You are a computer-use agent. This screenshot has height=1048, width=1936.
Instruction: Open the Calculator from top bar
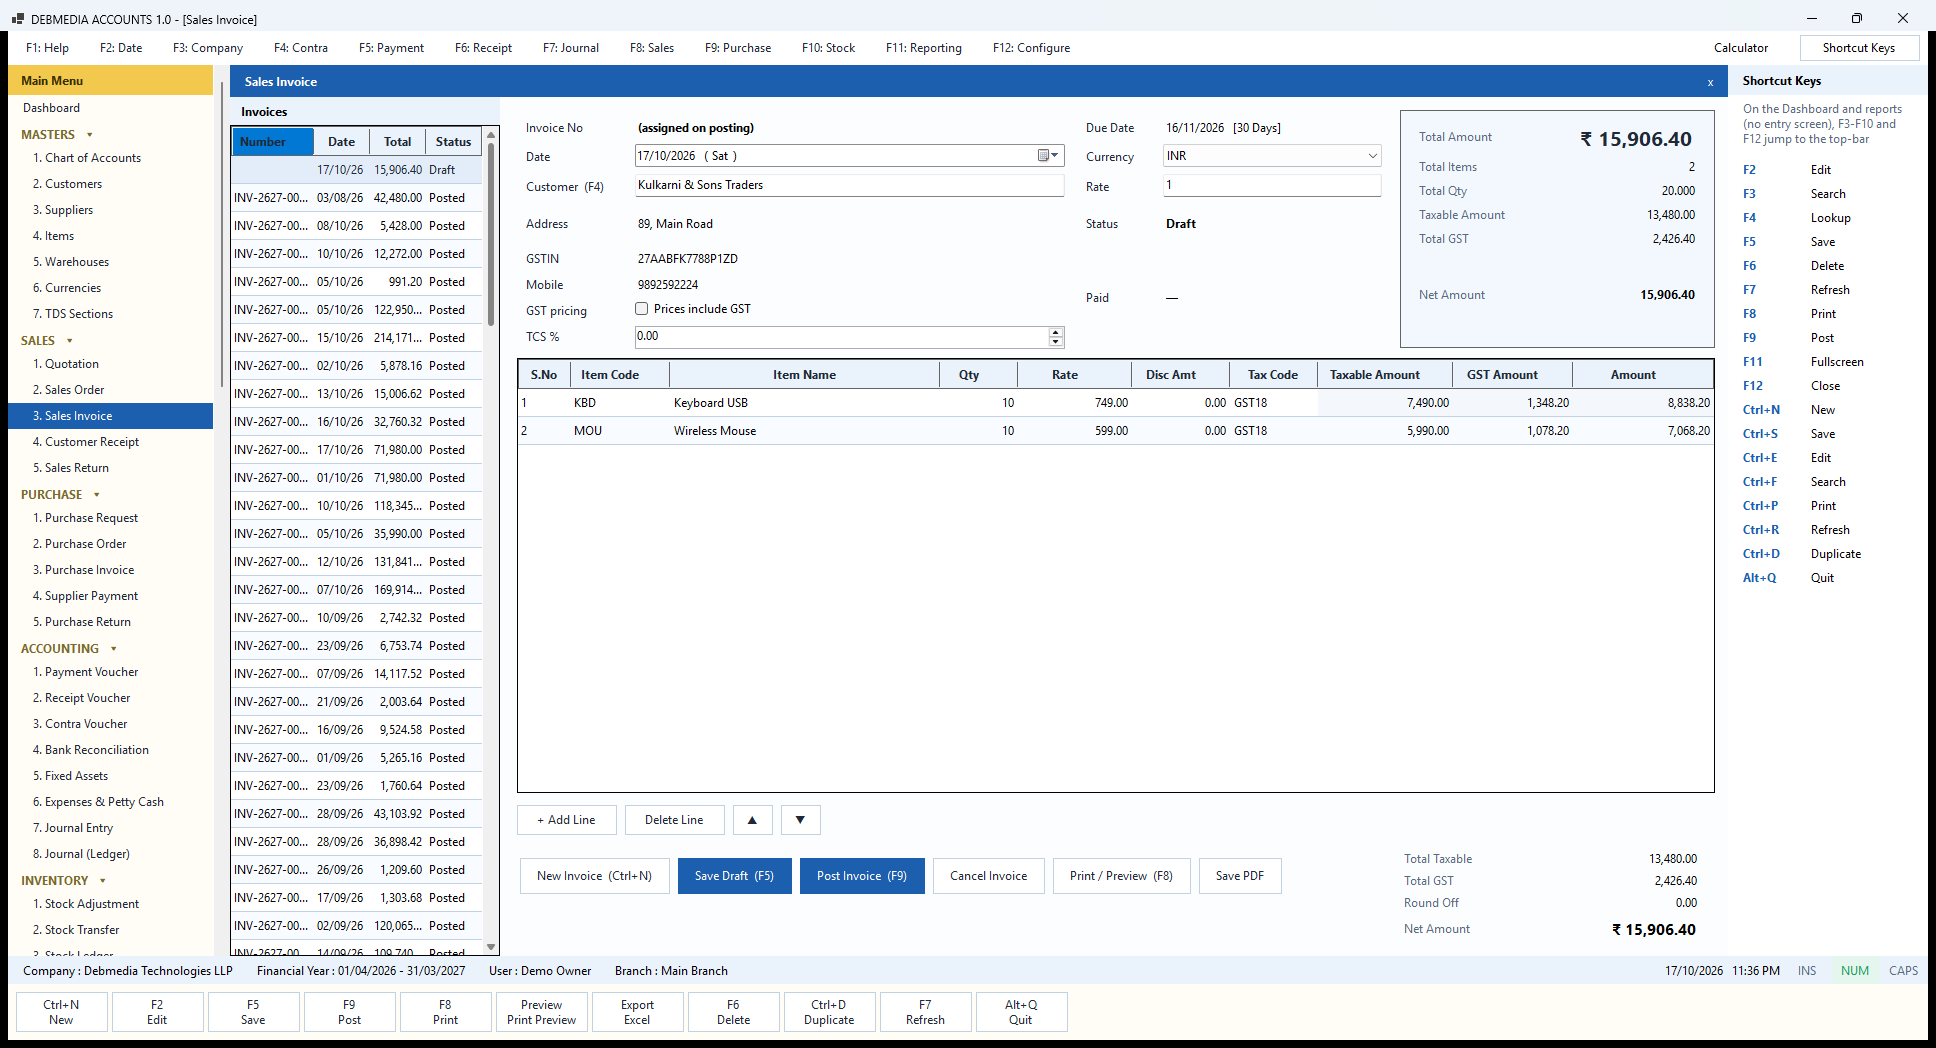click(x=1741, y=48)
